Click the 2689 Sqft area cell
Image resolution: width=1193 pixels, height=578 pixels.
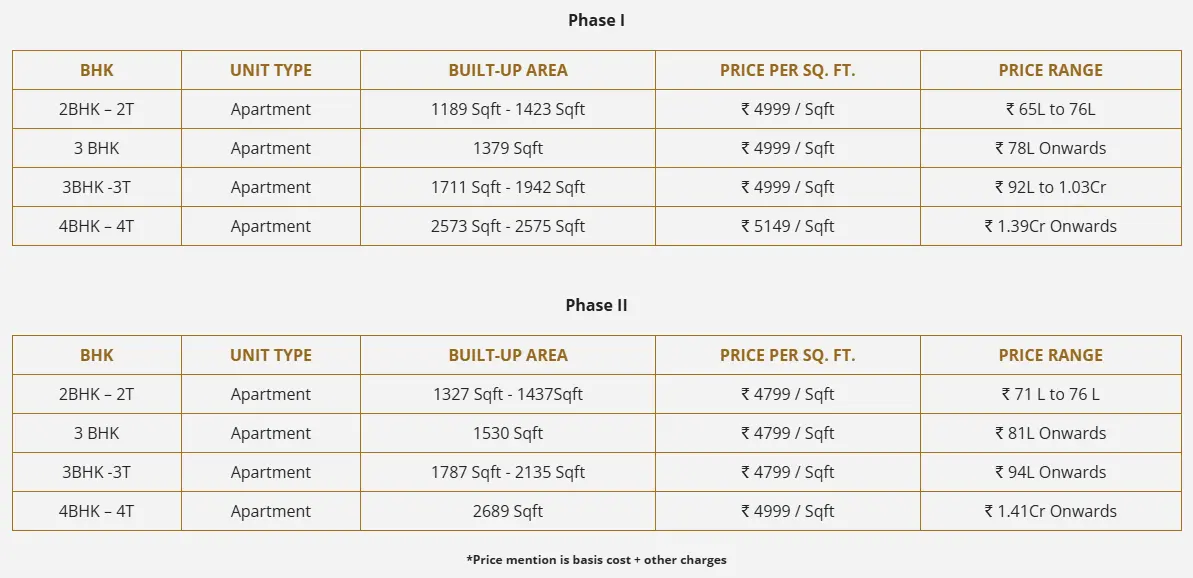tap(508, 511)
